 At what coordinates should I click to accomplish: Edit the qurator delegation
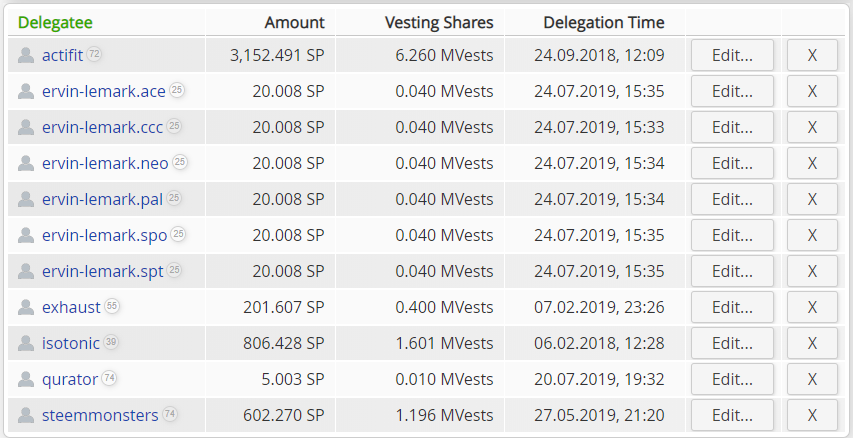pos(732,379)
